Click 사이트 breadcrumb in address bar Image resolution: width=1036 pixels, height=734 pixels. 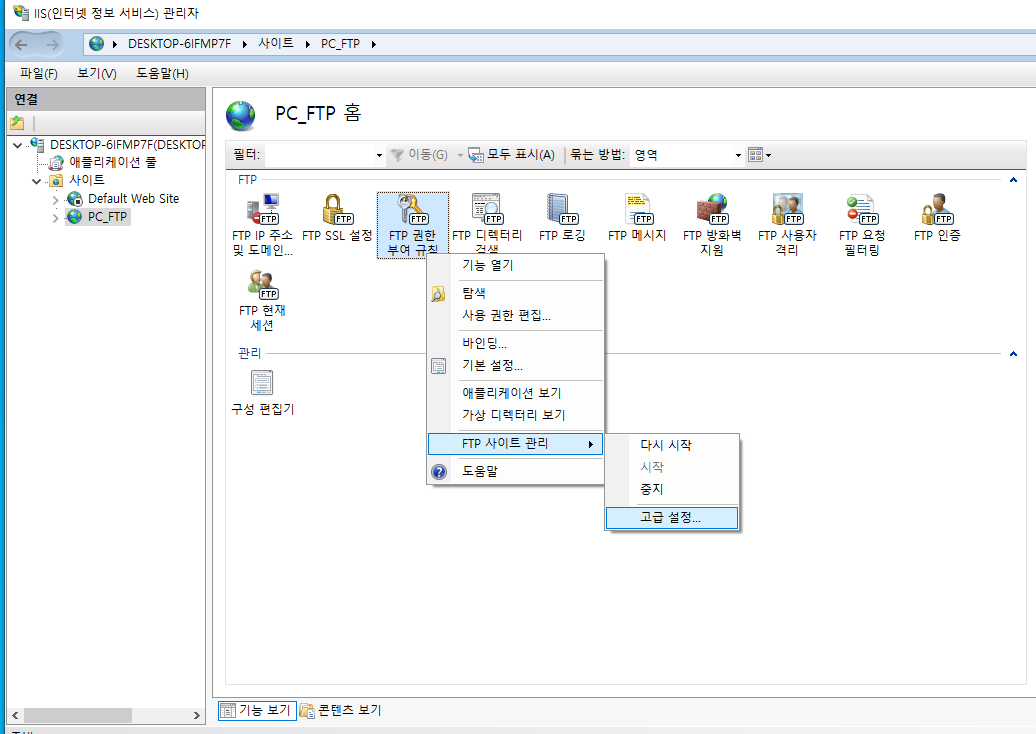click(276, 44)
